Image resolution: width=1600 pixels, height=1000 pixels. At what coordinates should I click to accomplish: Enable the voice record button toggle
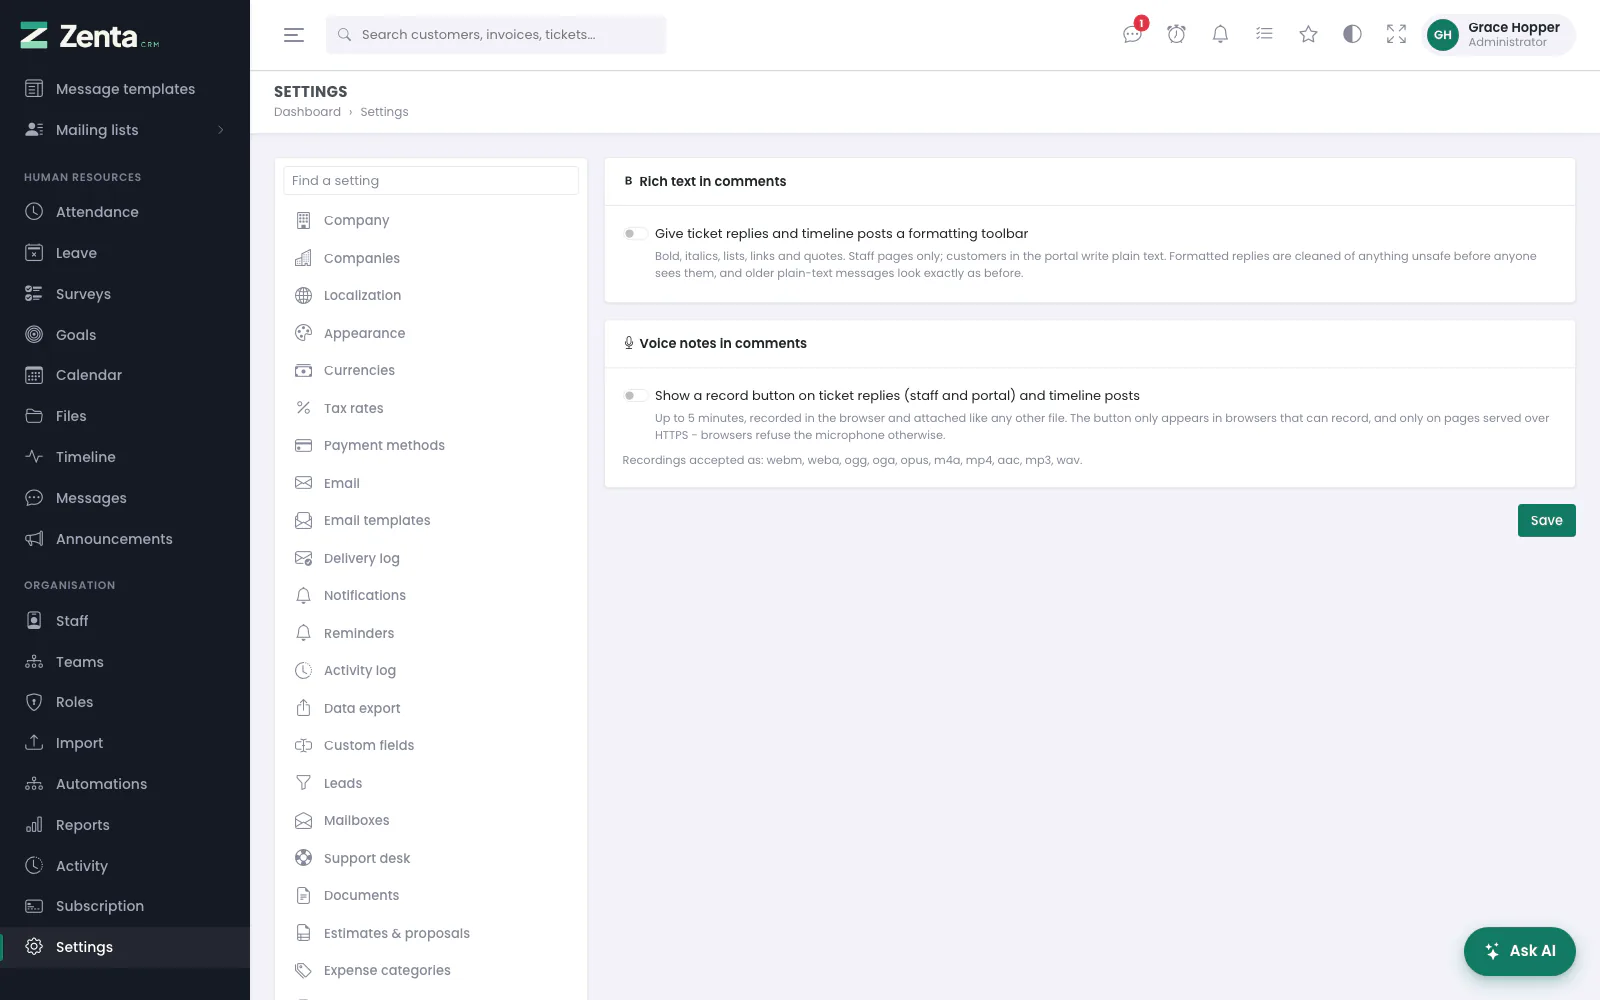click(x=634, y=396)
